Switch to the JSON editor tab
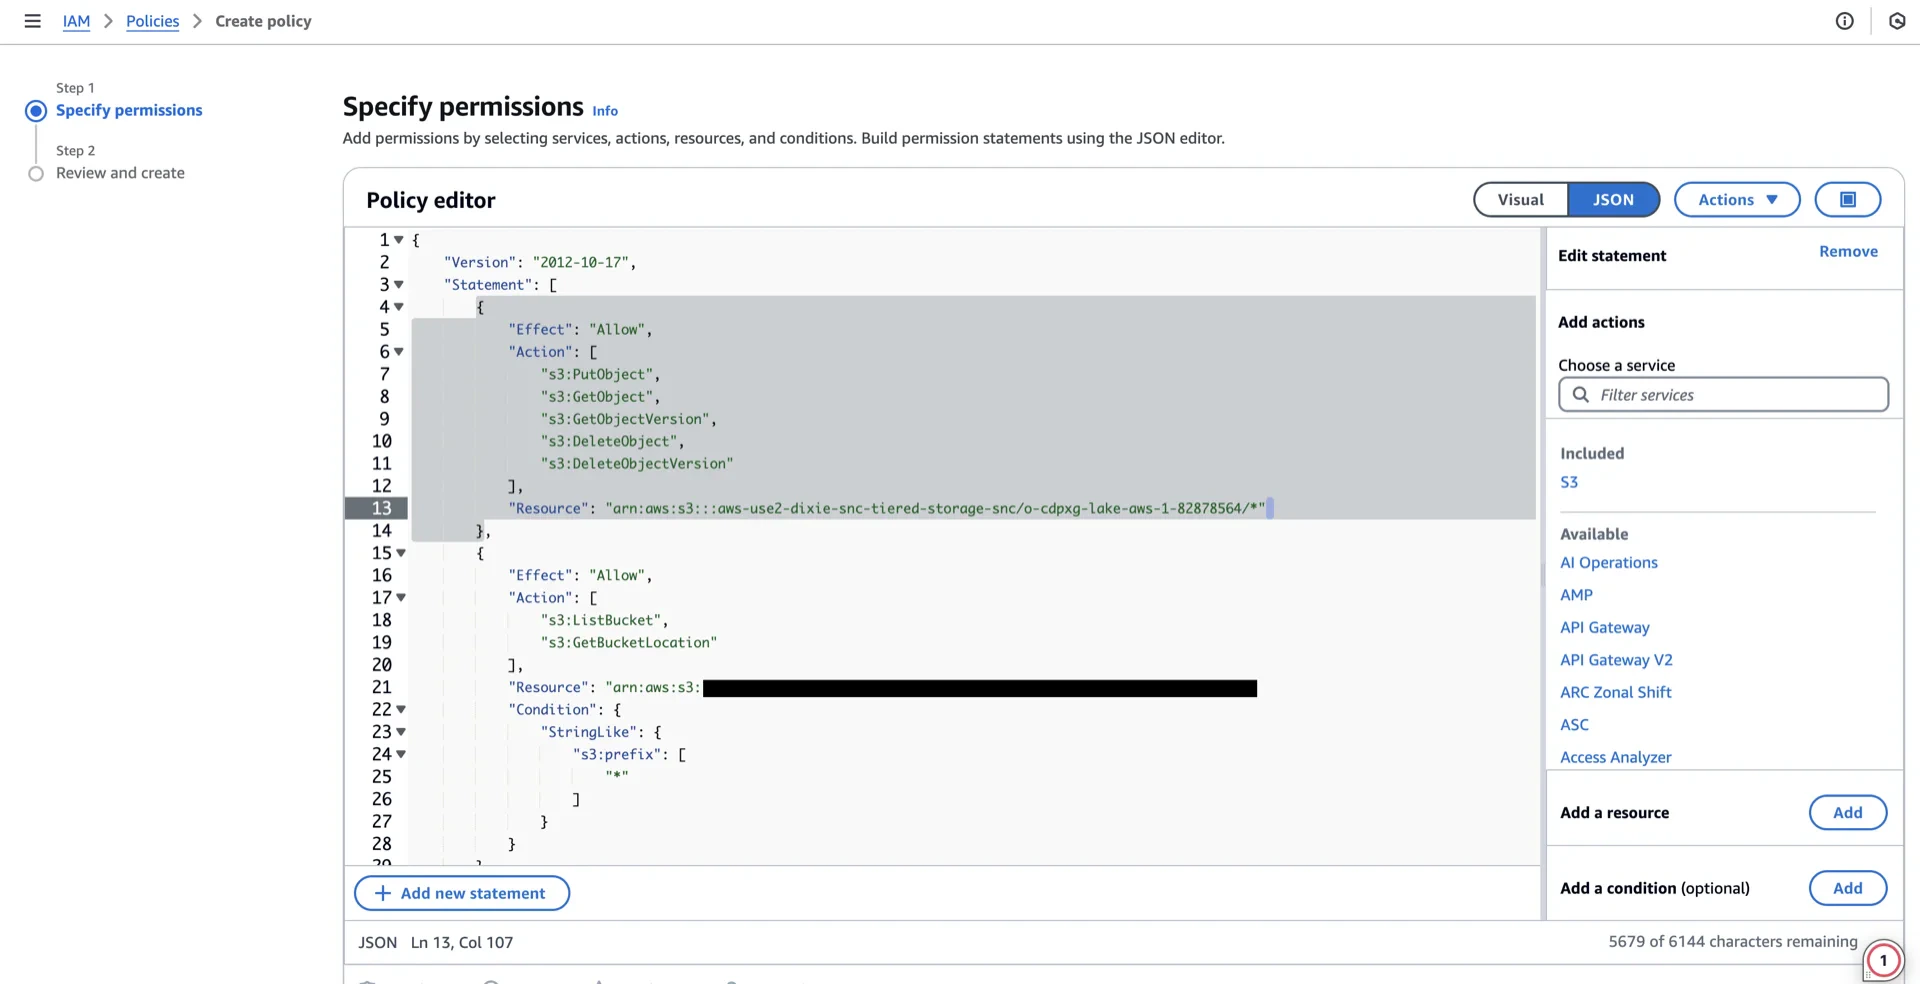The height and width of the screenshot is (984, 1920). [x=1613, y=200]
